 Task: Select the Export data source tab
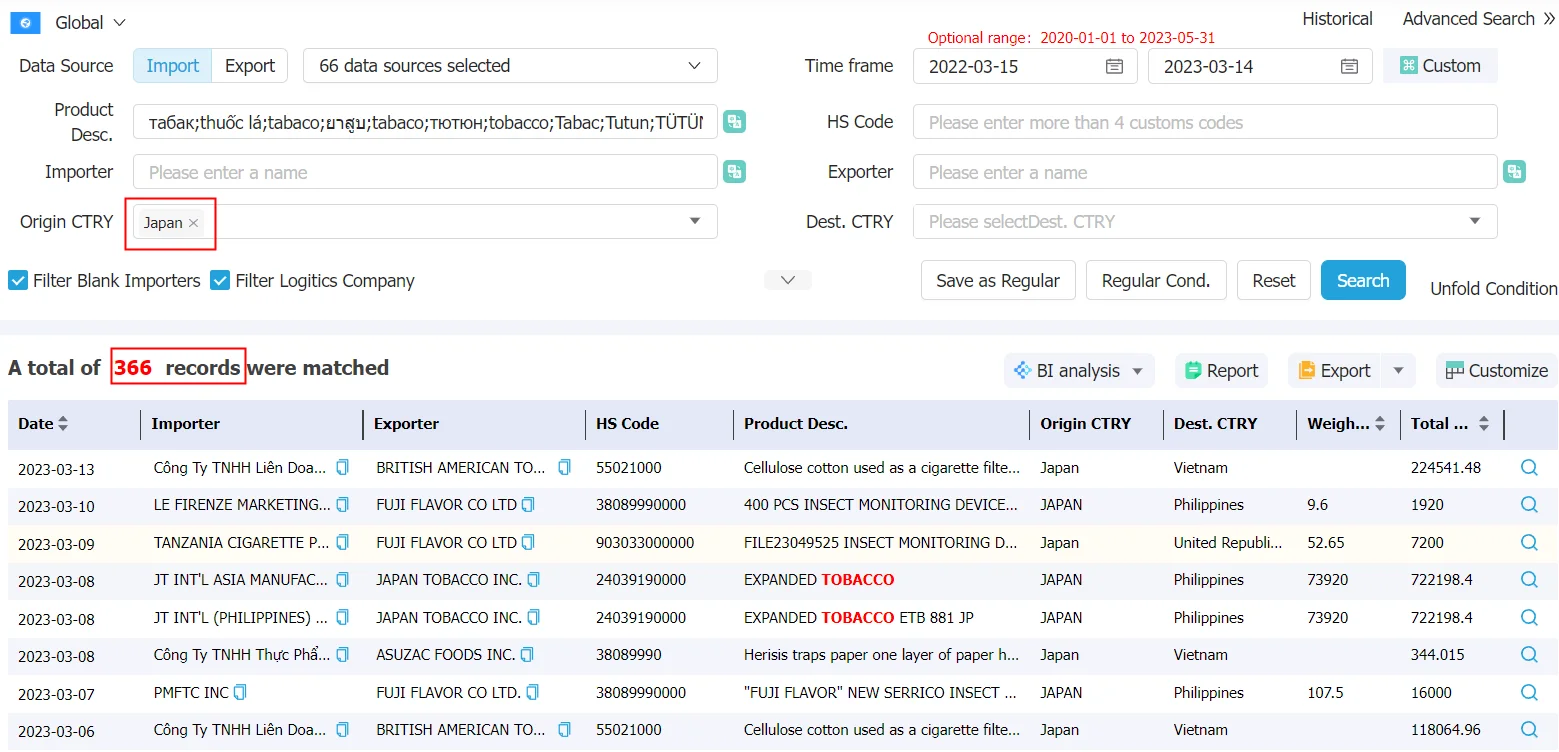click(x=250, y=66)
